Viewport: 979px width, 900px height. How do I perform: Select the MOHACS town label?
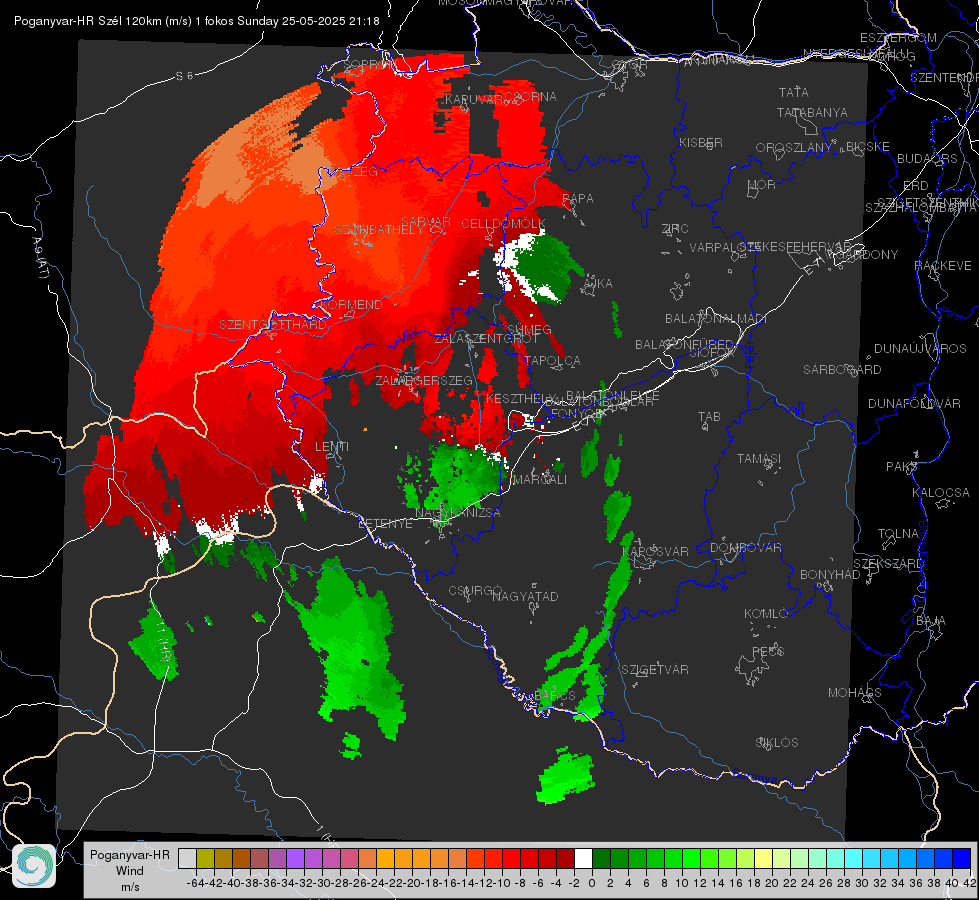[x=854, y=693]
